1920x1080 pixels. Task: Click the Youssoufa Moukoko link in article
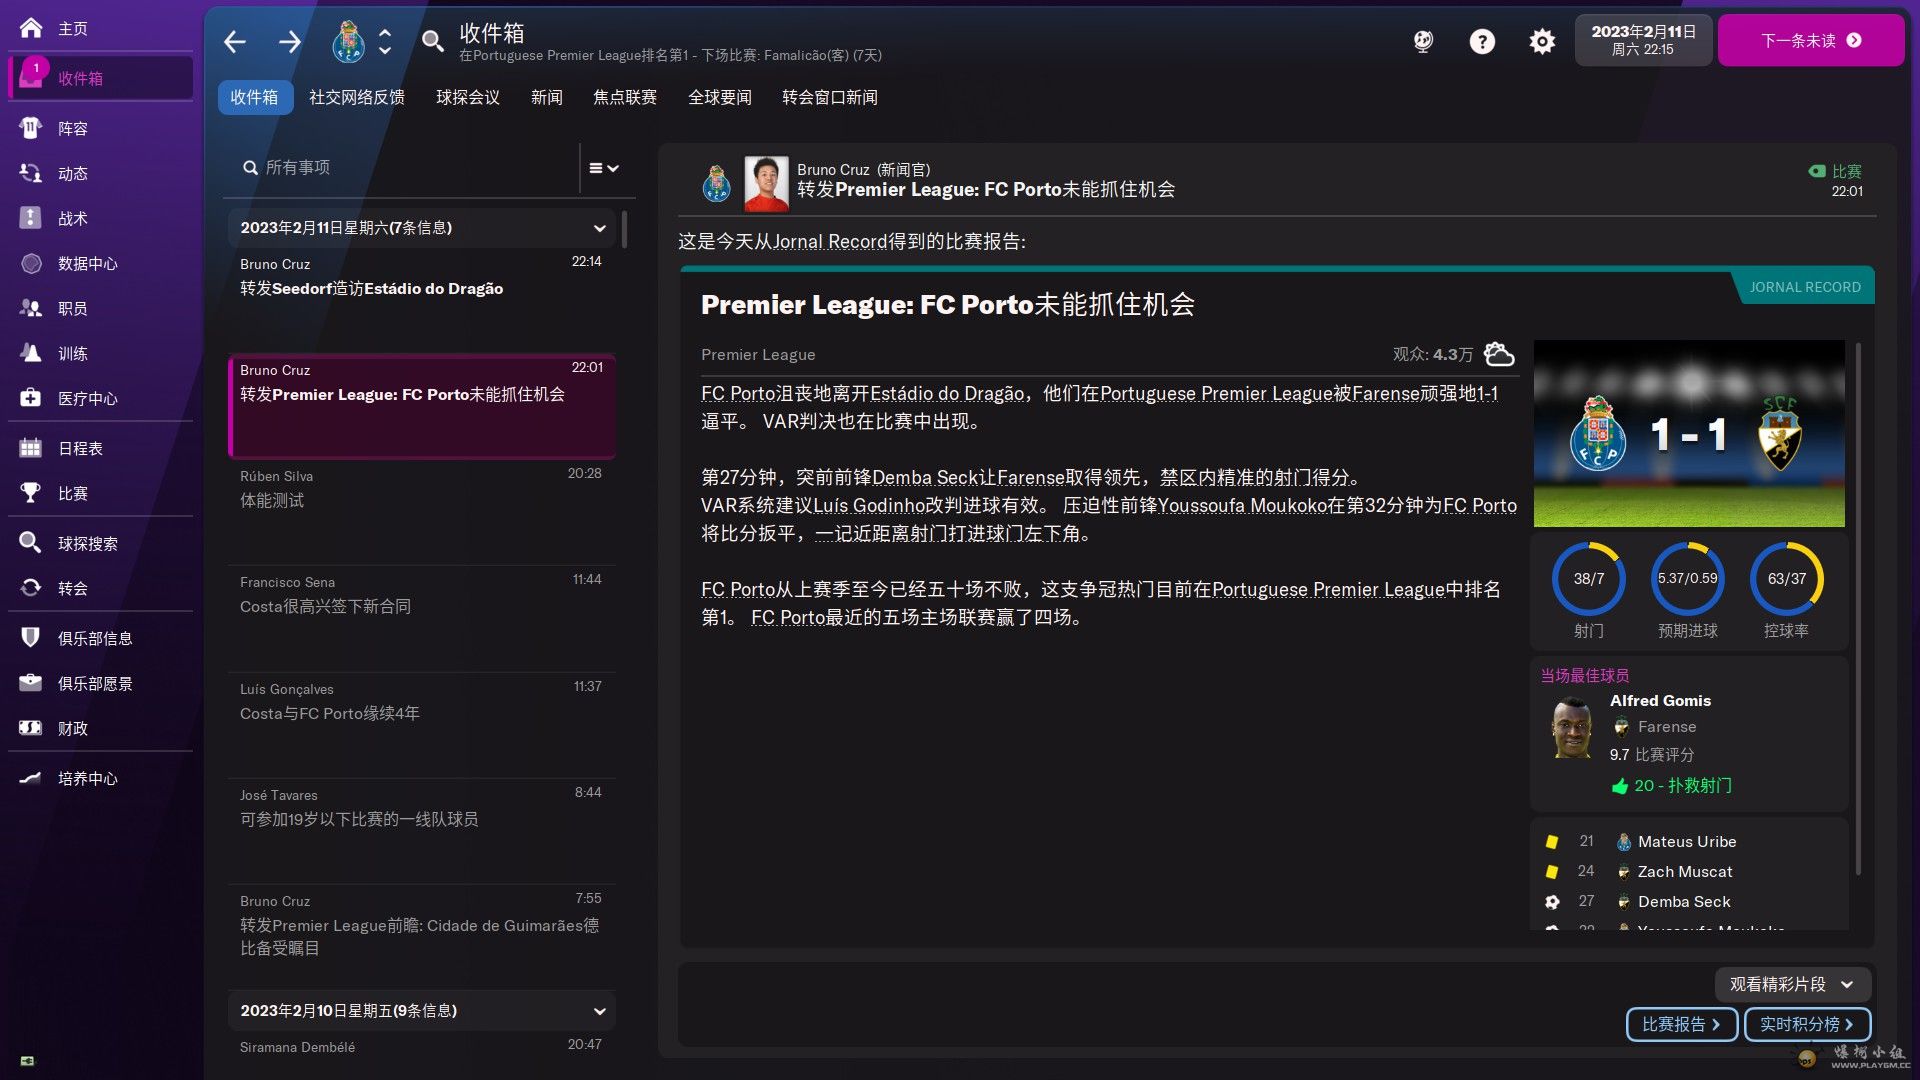click(1242, 506)
